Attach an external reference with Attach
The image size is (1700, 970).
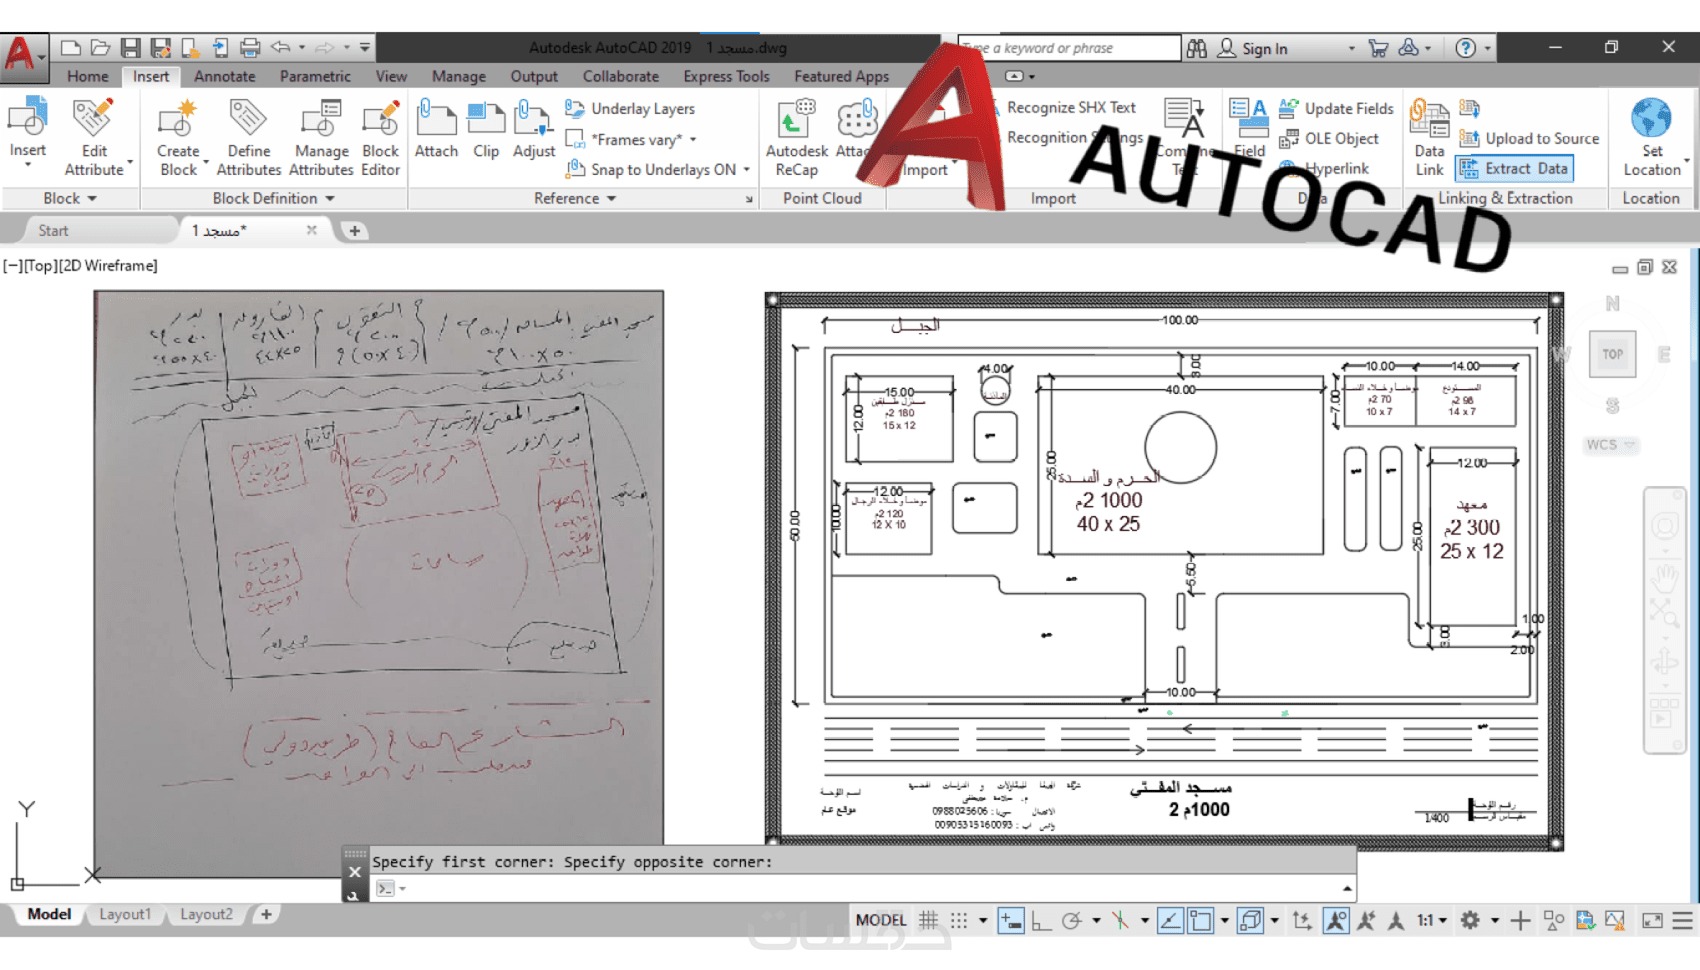pyautogui.click(x=436, y=128)
